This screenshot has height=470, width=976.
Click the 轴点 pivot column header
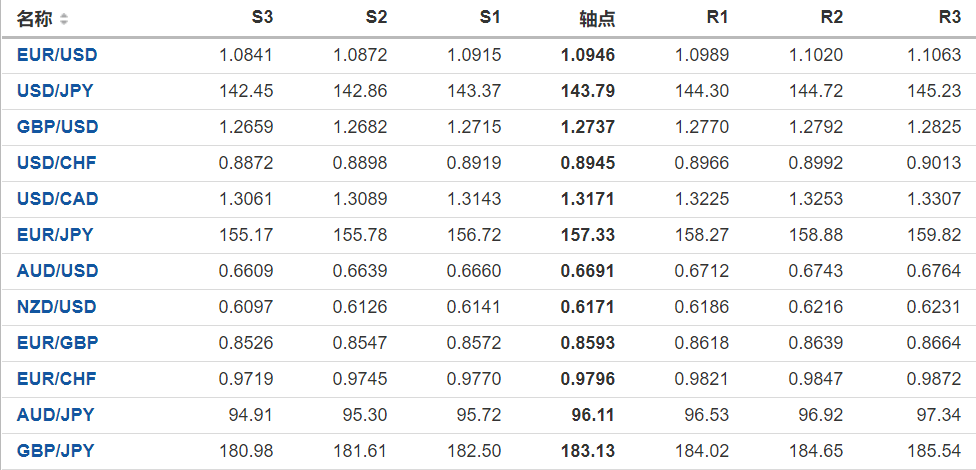(597, 19)
